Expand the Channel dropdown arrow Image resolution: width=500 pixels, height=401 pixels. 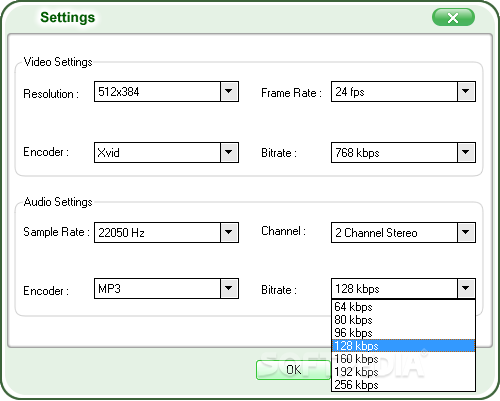(466, 232)
